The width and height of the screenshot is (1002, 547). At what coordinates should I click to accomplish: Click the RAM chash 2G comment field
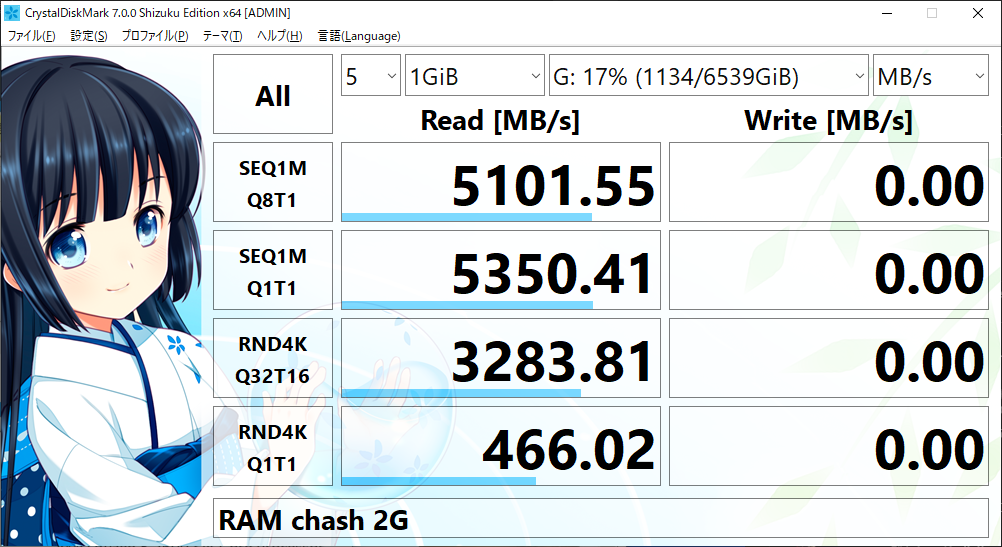click(601, 519)
